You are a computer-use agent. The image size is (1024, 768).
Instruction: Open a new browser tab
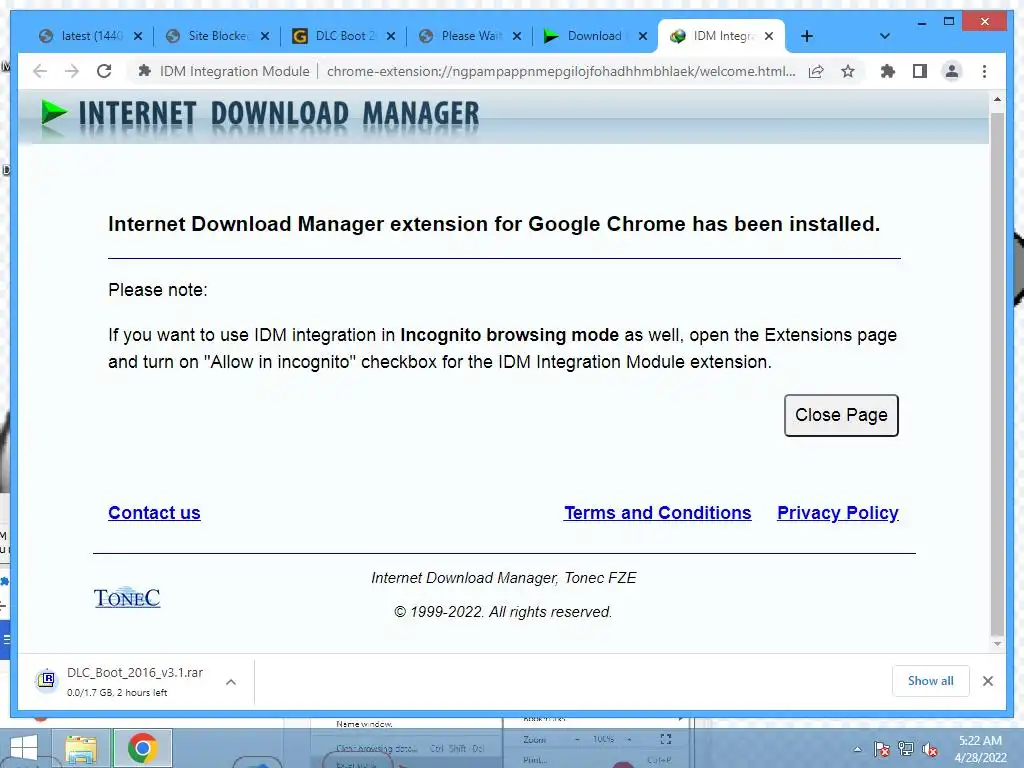tap(807, 37)
